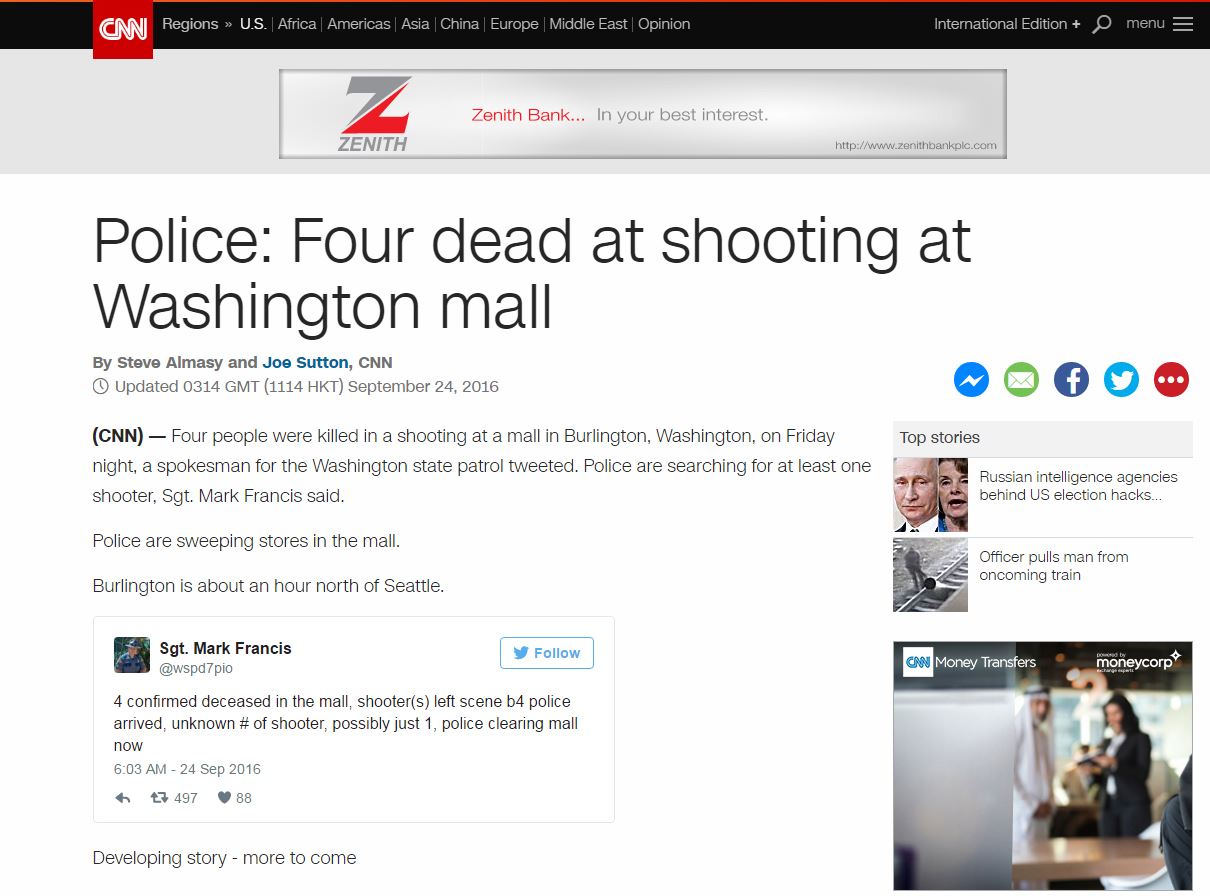
Task: Open author Joe Sutton's profile link
Action: click(x=305, y=363)
